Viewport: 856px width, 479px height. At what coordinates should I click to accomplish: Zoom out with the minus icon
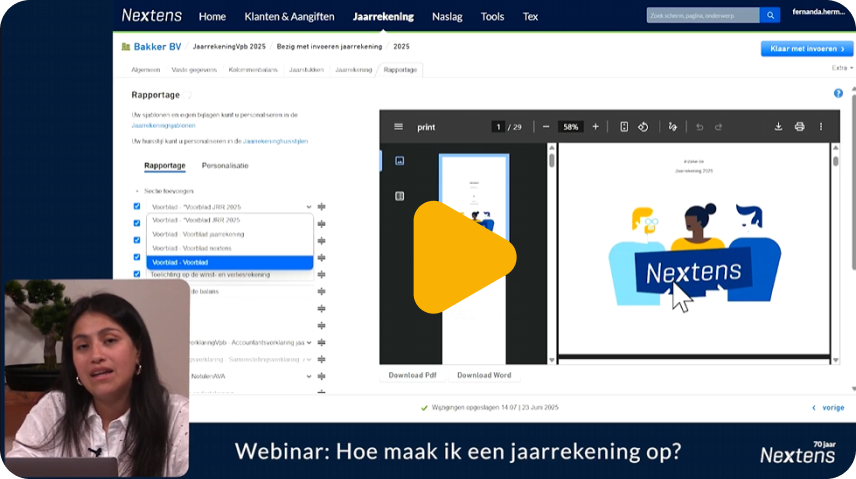pos(546,127)
